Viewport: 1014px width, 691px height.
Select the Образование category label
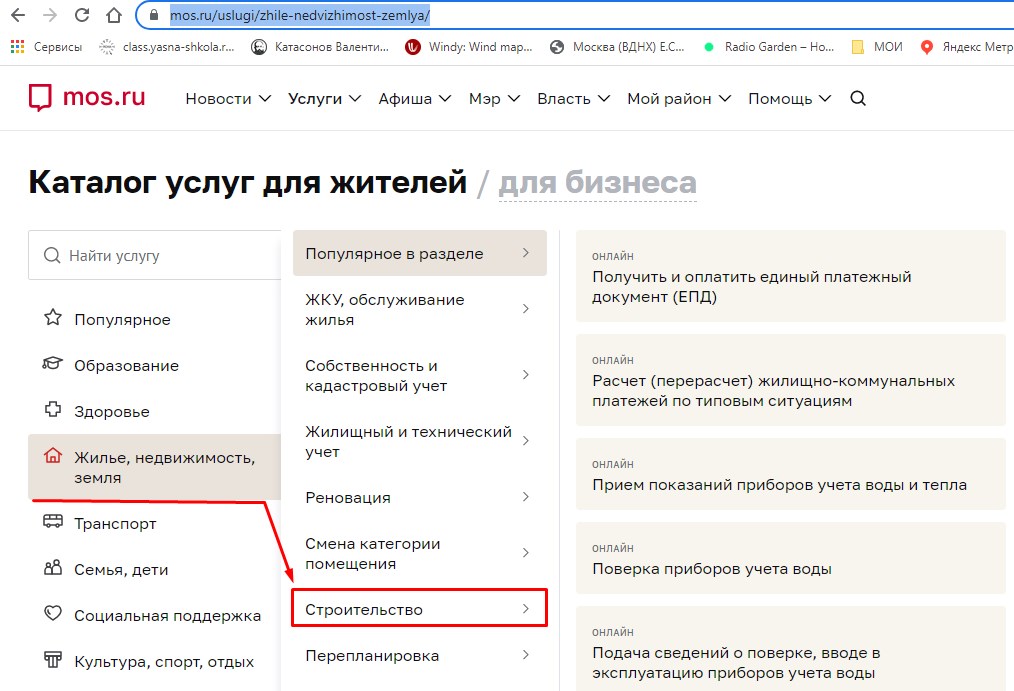point(126,365)
